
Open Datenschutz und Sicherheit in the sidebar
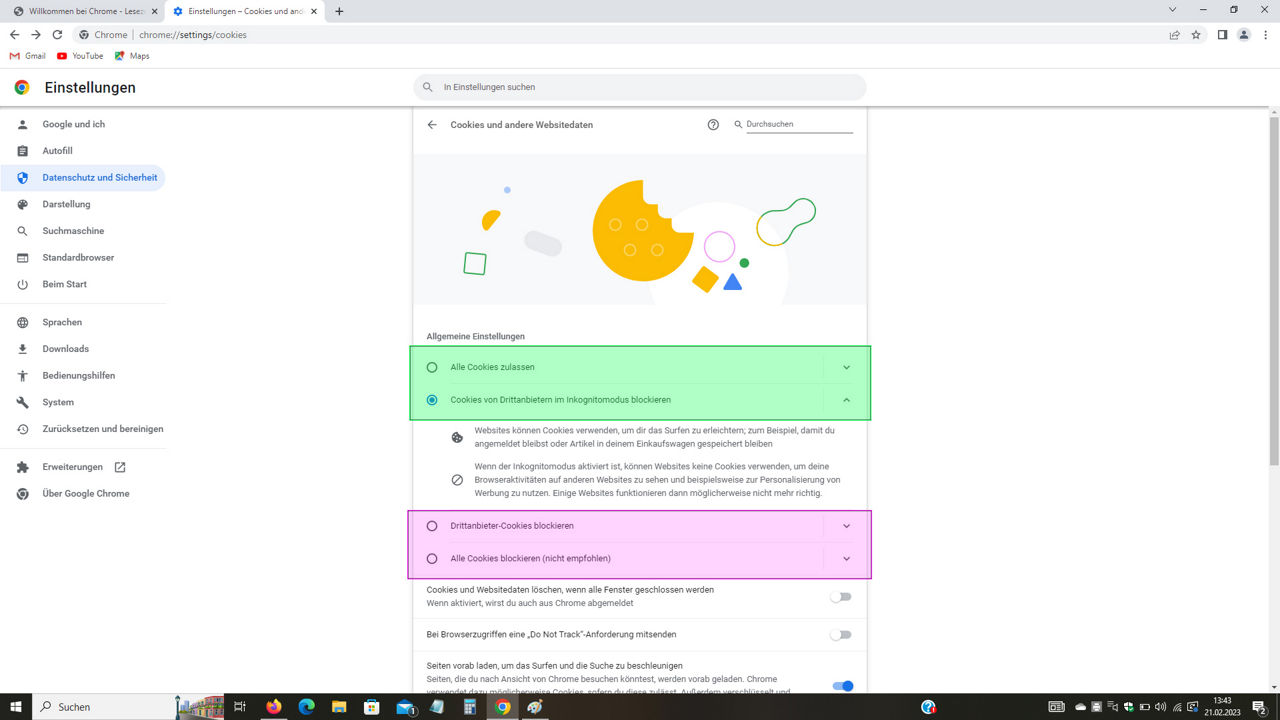[x=100, y=177]
